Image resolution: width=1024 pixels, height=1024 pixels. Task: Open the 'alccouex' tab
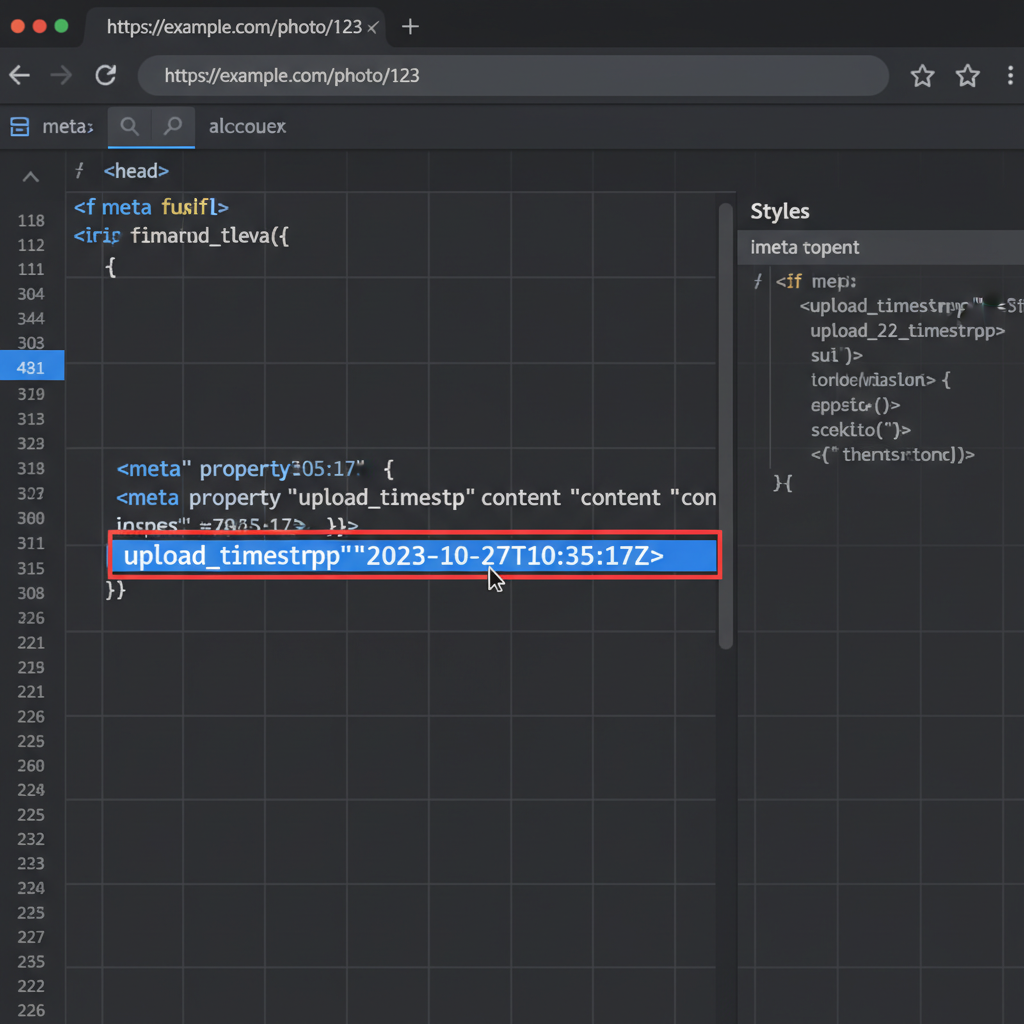(x=248, y=126)
